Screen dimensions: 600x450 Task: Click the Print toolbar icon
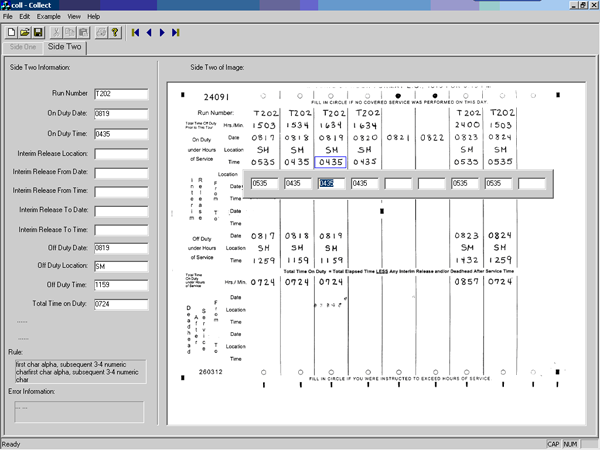101,33
